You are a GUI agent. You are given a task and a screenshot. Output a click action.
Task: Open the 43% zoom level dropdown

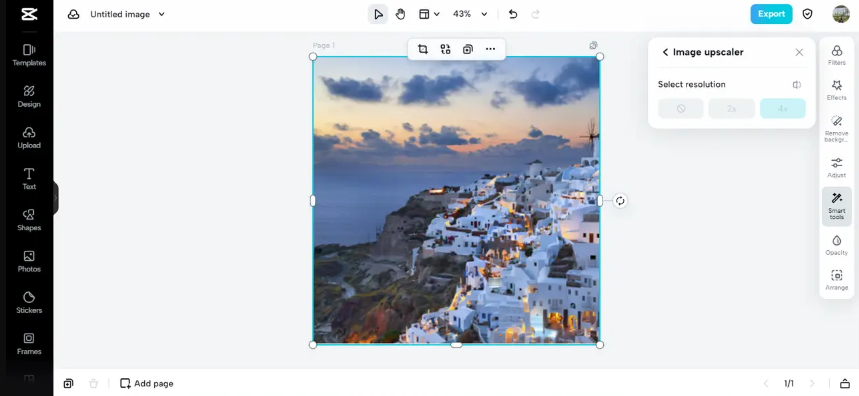tap(470, 14)
